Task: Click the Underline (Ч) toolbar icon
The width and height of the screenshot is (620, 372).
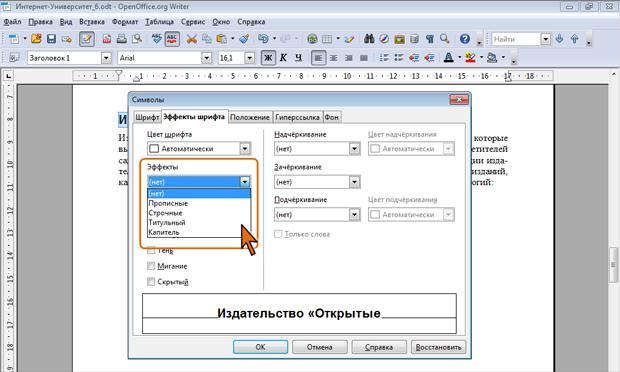Action: [x=299, y=58]
